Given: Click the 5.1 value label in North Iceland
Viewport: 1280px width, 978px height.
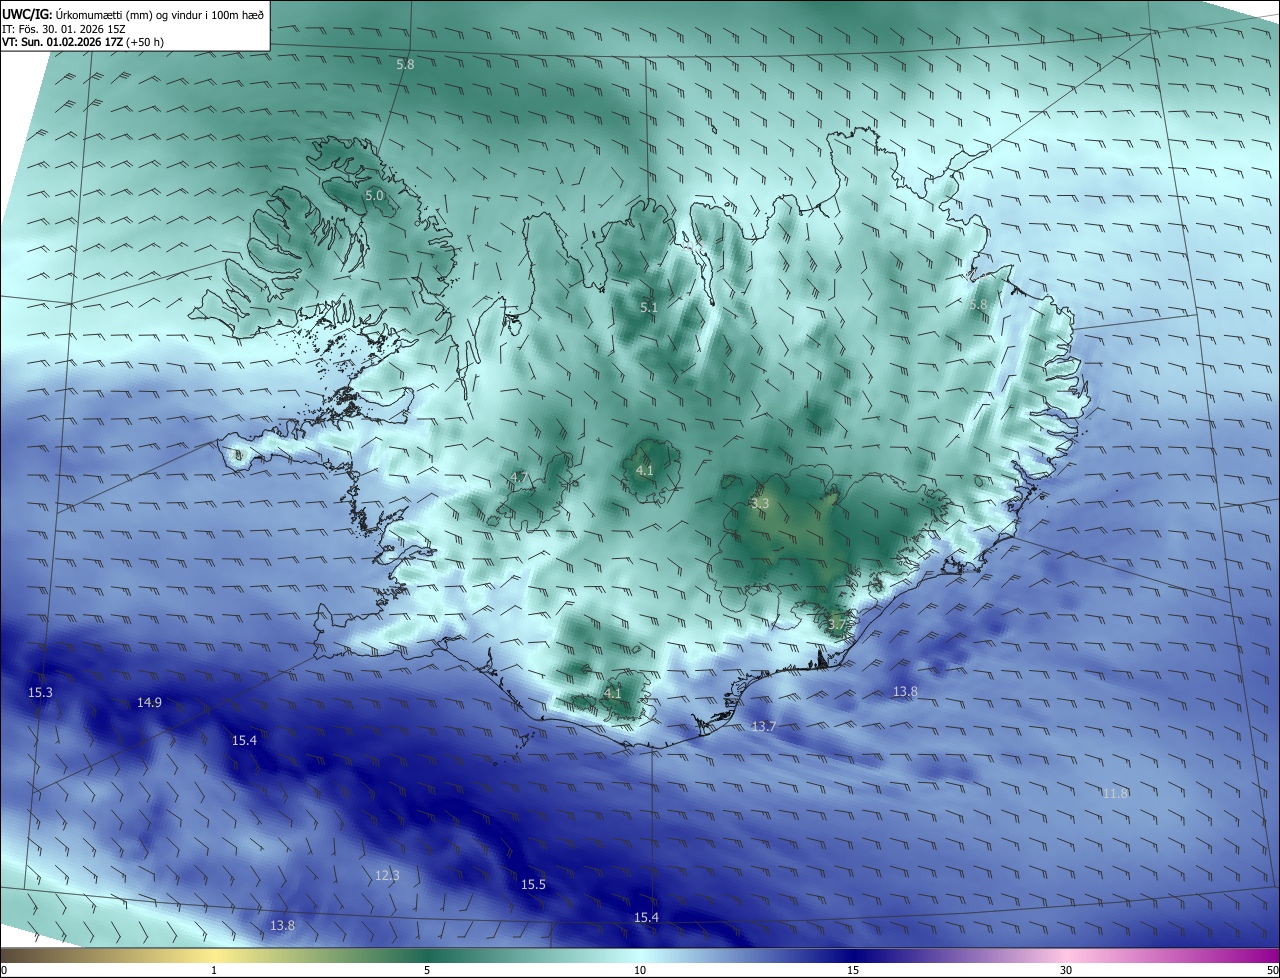Looking at the screenshot, I should (648, 307).
